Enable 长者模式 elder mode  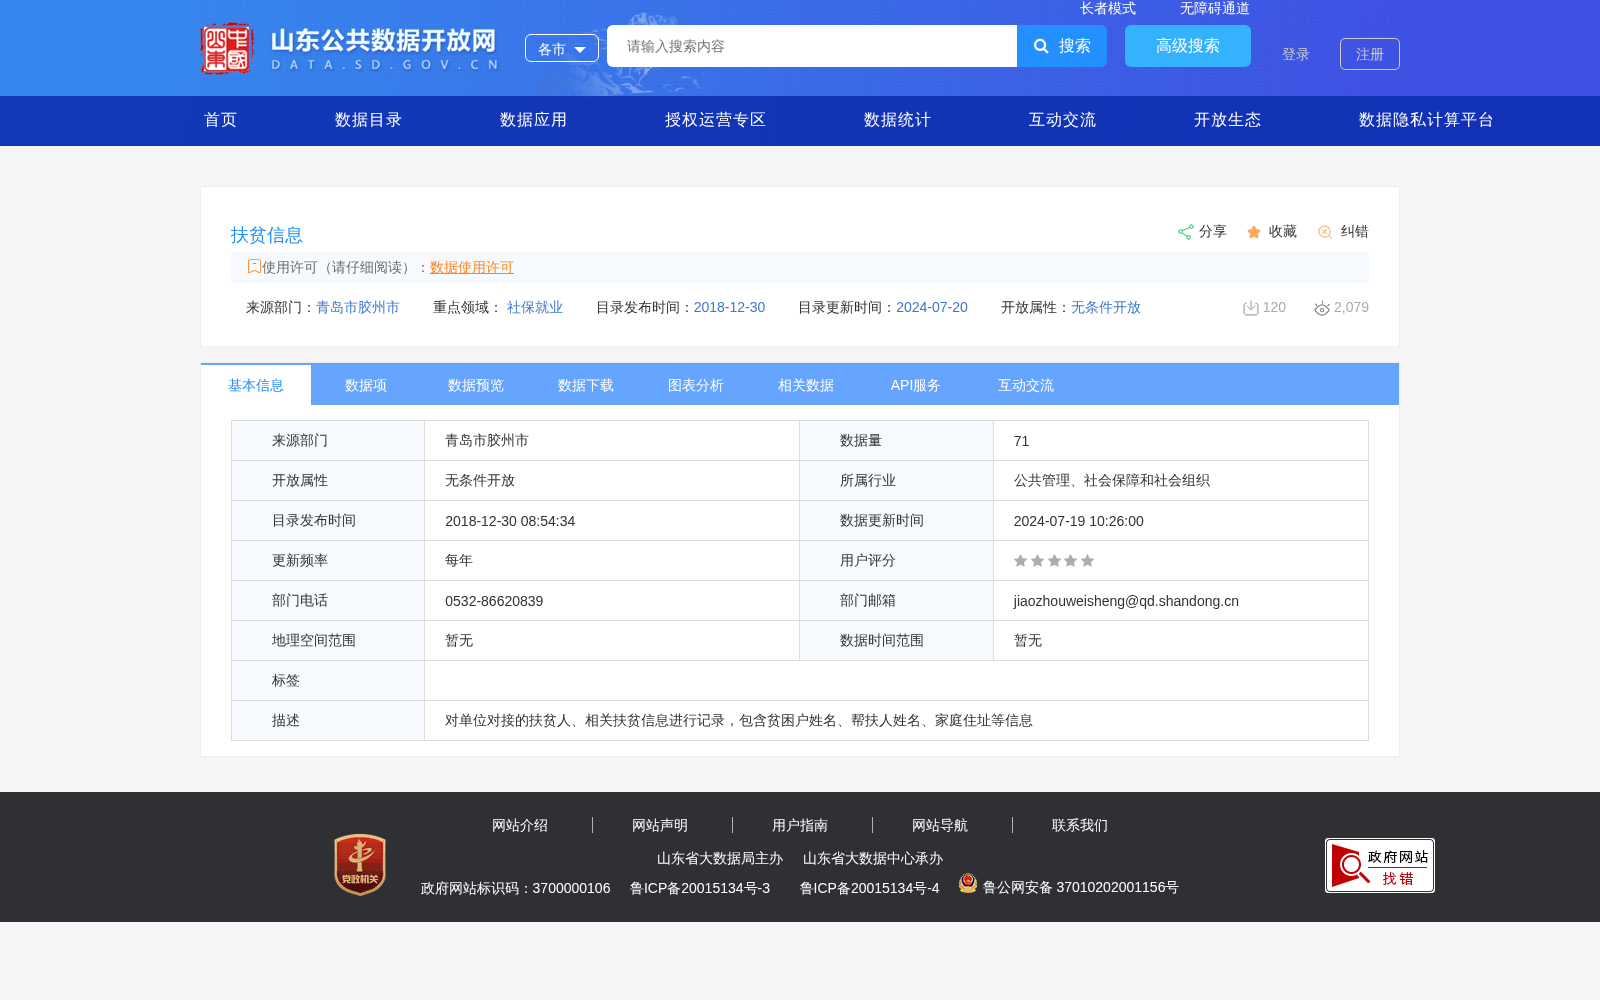click(1108, 8)
